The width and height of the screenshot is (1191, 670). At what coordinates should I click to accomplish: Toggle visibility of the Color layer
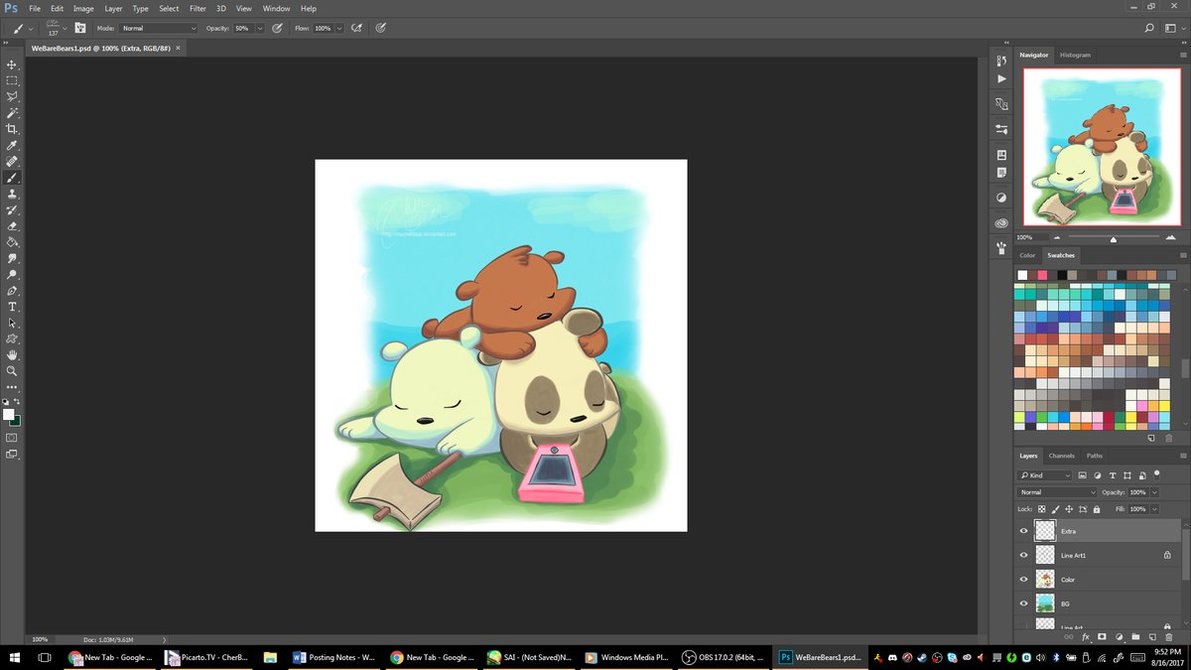1023,579
